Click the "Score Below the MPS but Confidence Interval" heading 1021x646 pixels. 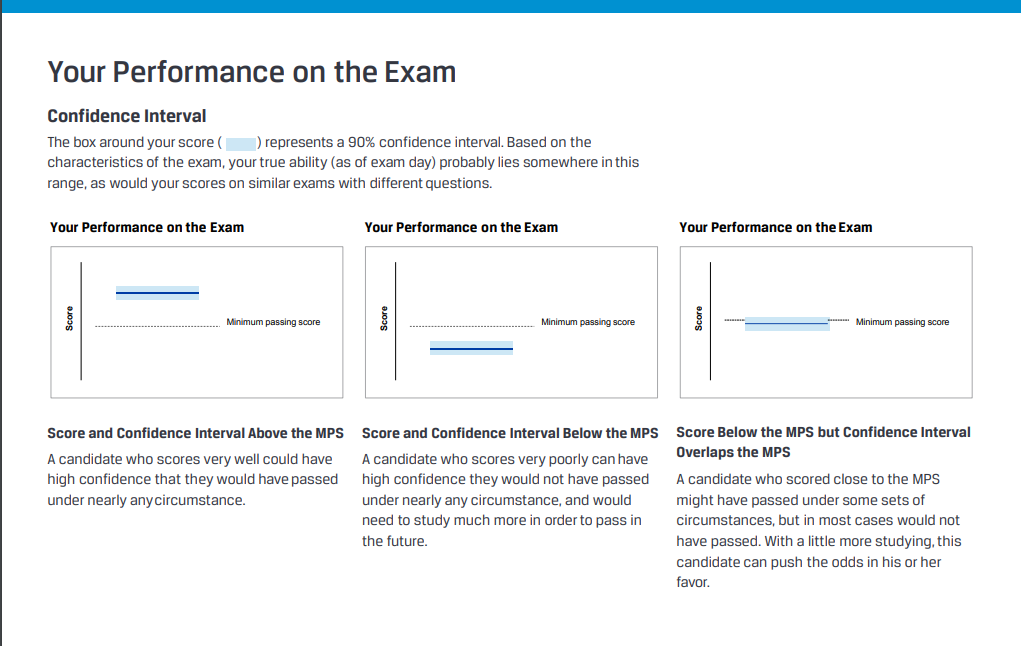(x=823, y=432)
